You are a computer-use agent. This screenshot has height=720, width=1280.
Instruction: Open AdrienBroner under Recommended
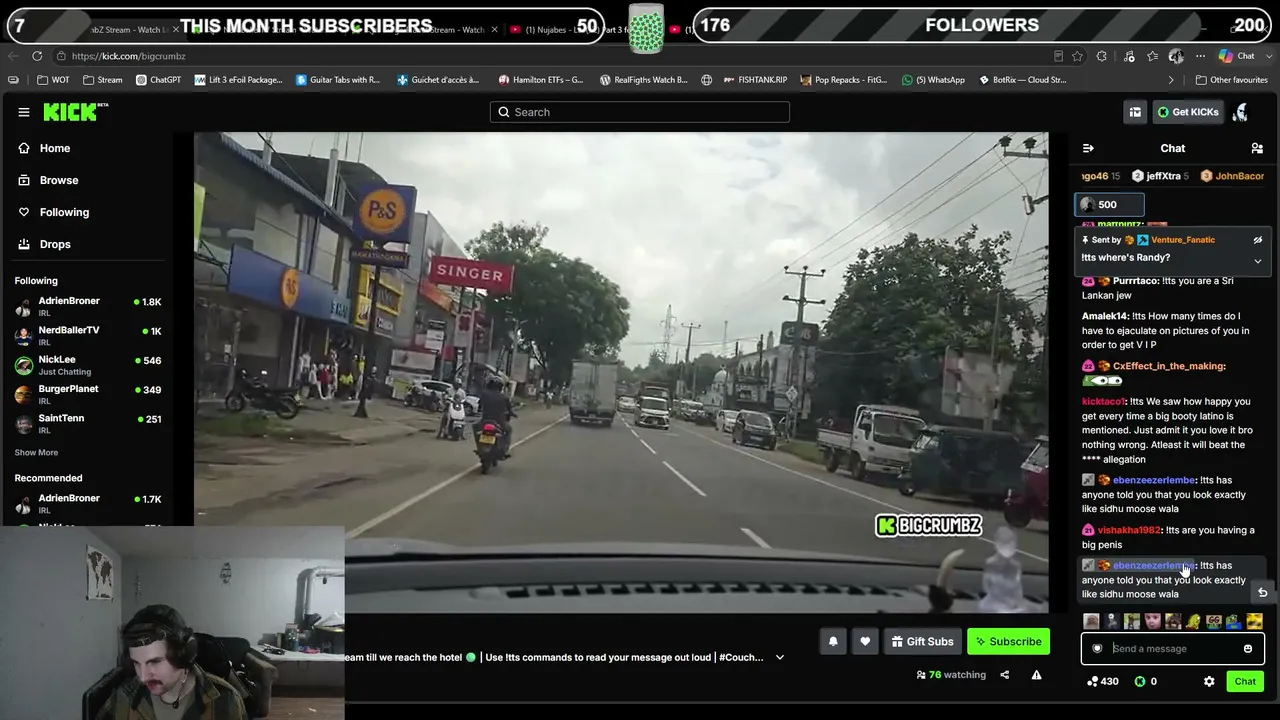coord(88,503)
